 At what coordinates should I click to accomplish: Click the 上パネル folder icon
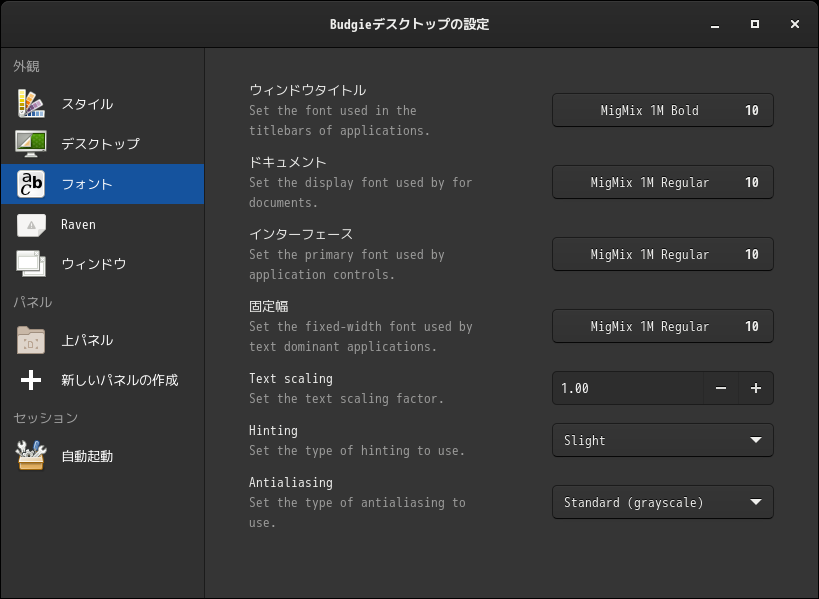click(31, 340)
